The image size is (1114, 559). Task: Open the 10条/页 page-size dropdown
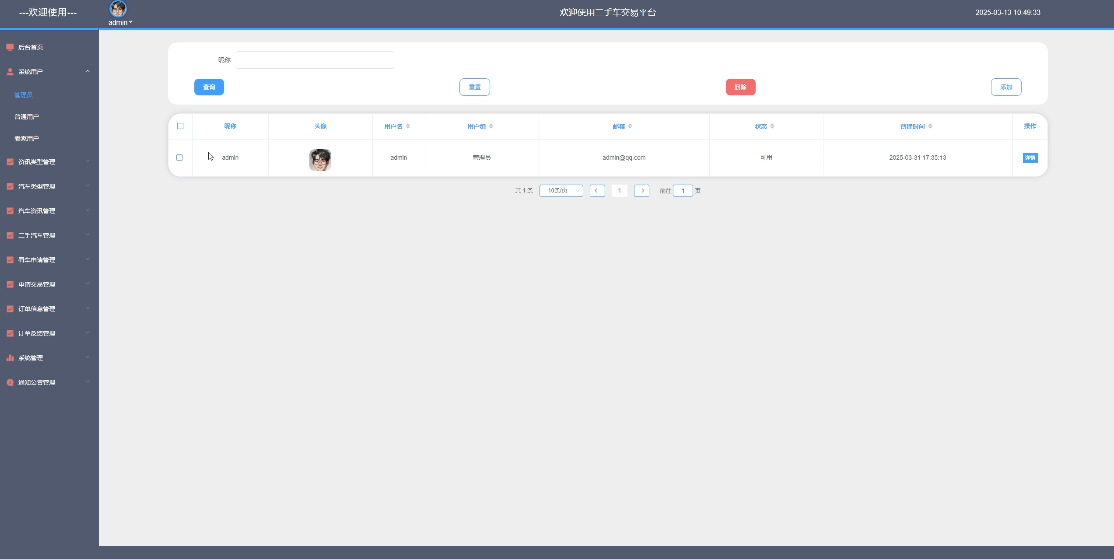561,190
